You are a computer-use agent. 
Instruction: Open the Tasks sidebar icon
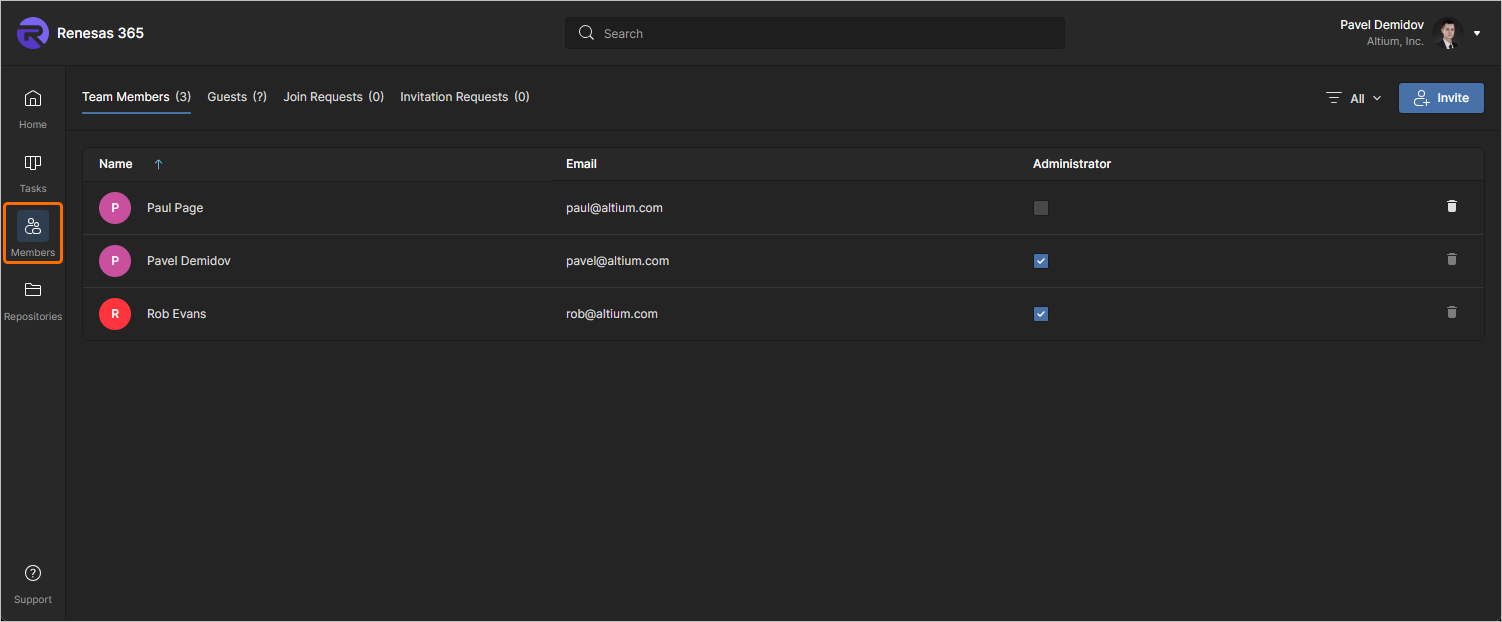[33, 163]
